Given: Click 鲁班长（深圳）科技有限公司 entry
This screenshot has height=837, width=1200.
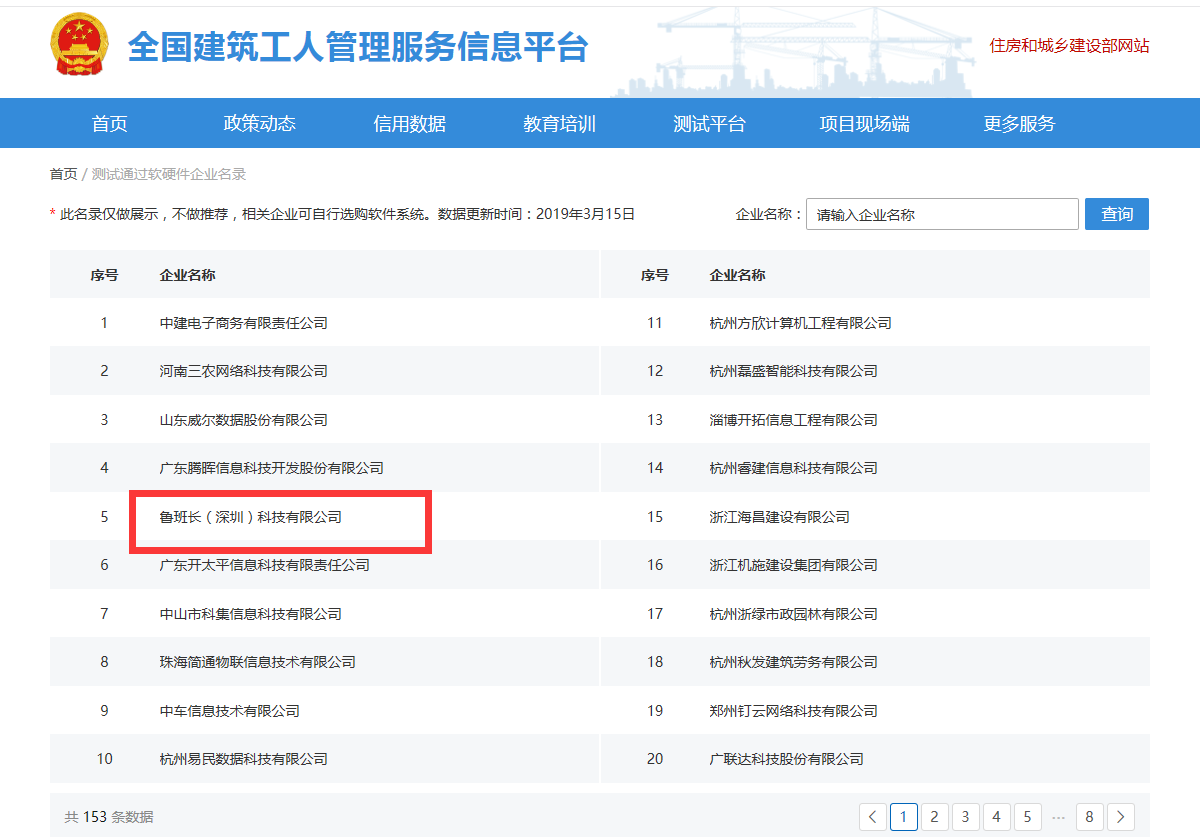Looking at the screenshot, I should (251, 517).
